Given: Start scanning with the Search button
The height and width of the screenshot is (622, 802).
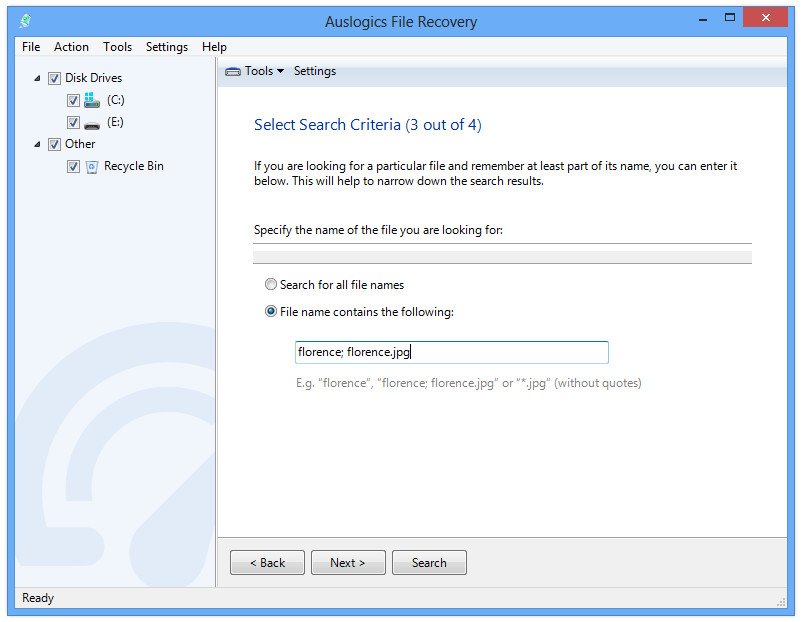Looking at the screenshot, I should pyautogui.click(x=429, y=563).
